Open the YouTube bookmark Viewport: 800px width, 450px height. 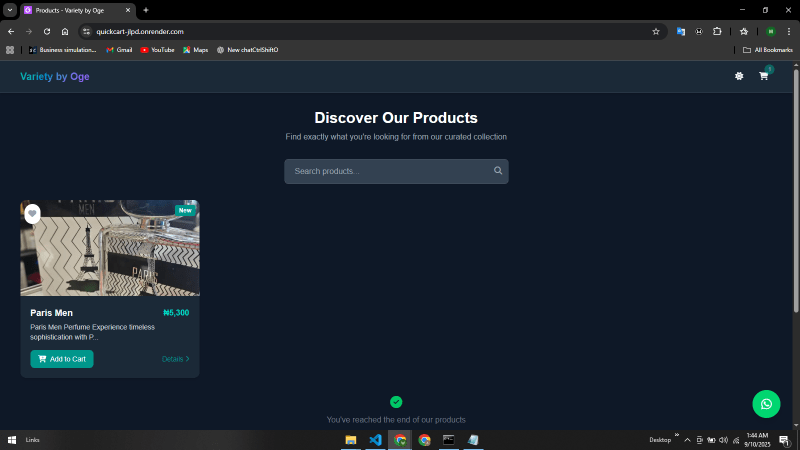(x=157, y=50)
